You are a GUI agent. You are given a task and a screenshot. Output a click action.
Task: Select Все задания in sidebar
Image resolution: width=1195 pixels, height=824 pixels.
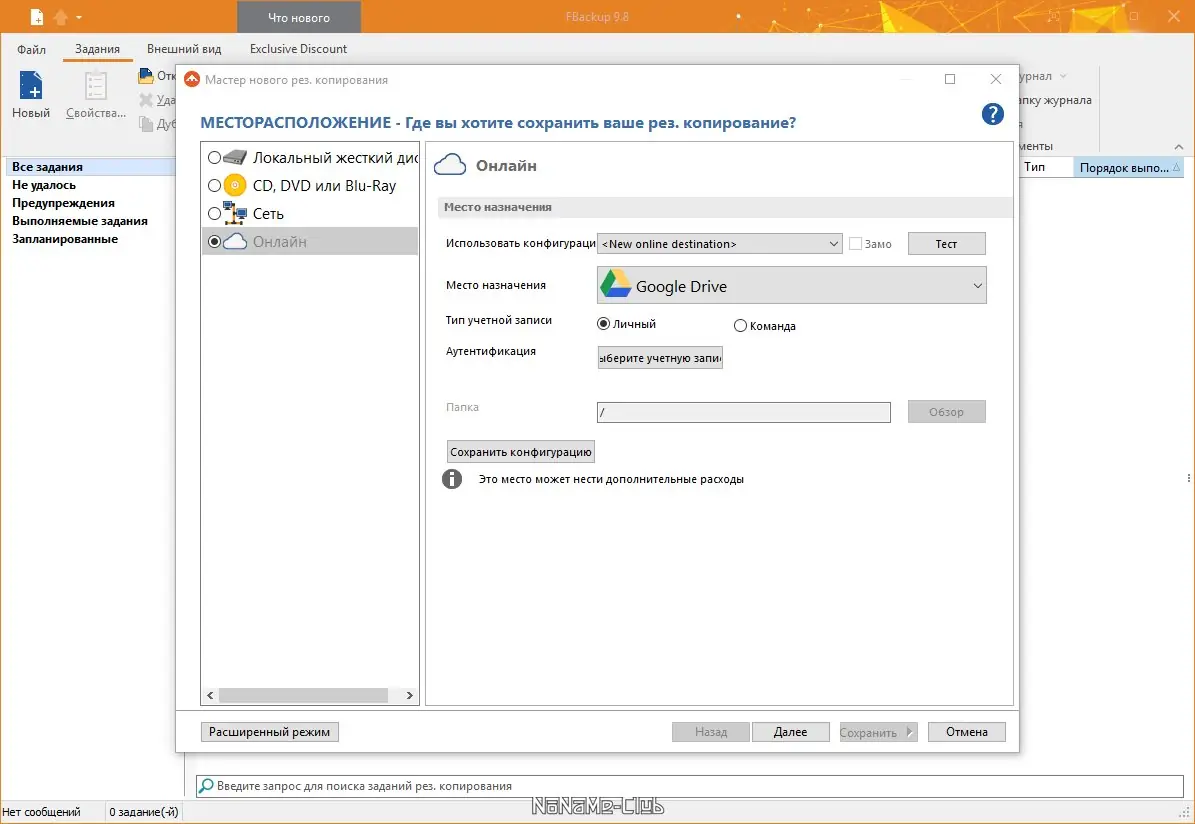click(x=90, y=166)
